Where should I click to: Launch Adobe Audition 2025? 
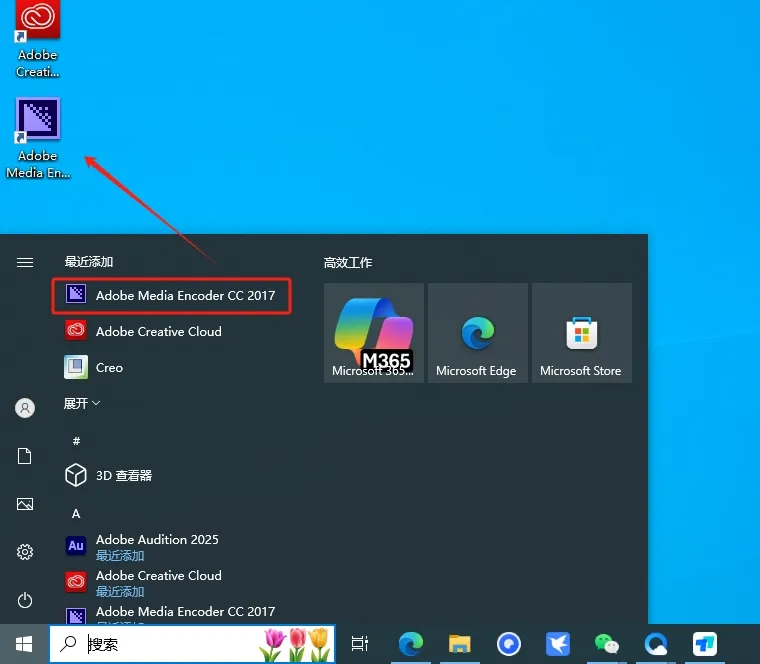[142, 546]
